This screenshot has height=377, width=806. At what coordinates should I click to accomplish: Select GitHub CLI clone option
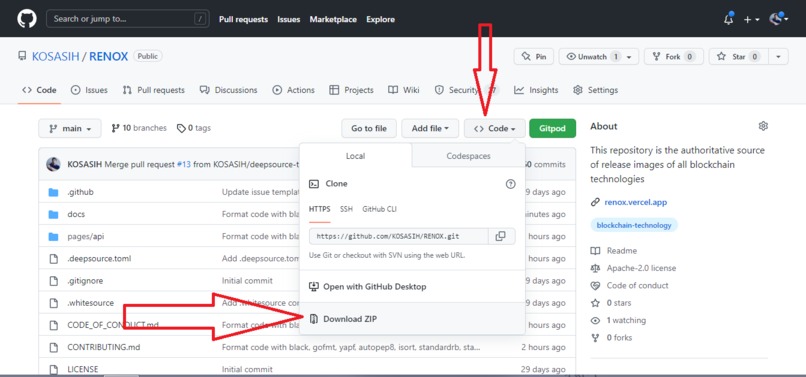click(x=379, y=209)
